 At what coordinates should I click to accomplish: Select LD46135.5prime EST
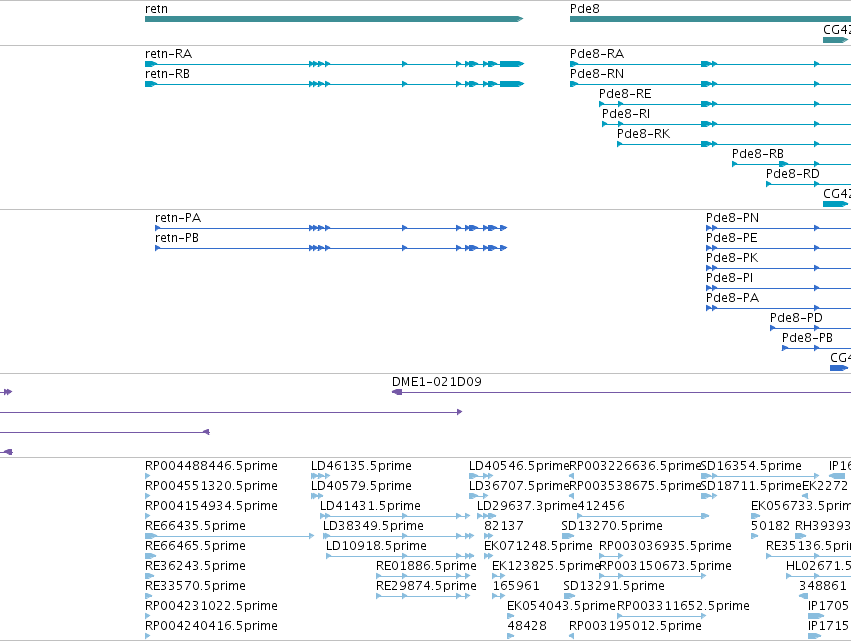click(320, 476)
